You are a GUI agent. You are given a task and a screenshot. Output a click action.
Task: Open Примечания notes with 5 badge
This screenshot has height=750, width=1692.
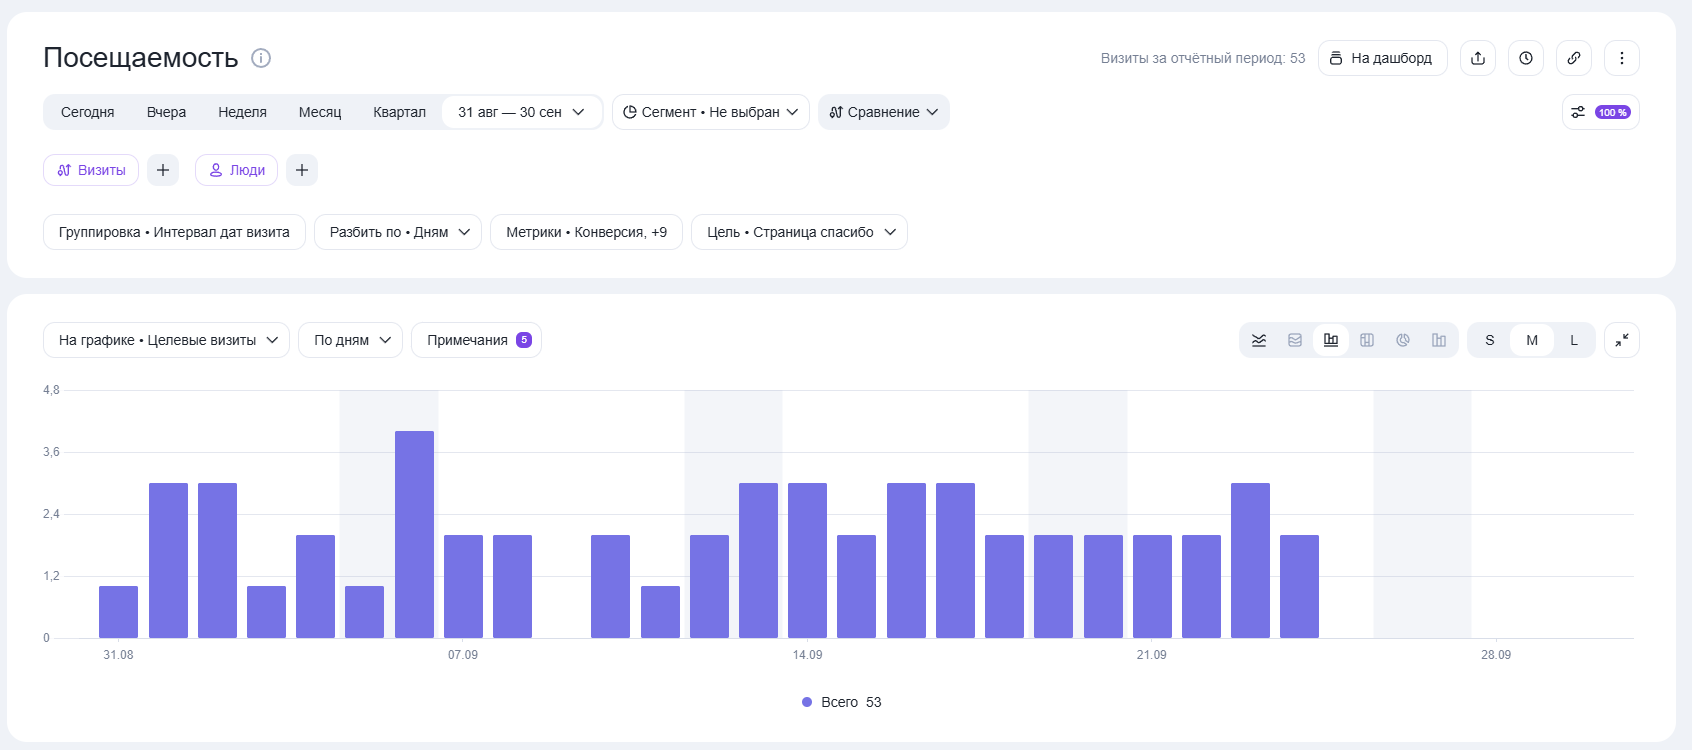pos(476,340)
